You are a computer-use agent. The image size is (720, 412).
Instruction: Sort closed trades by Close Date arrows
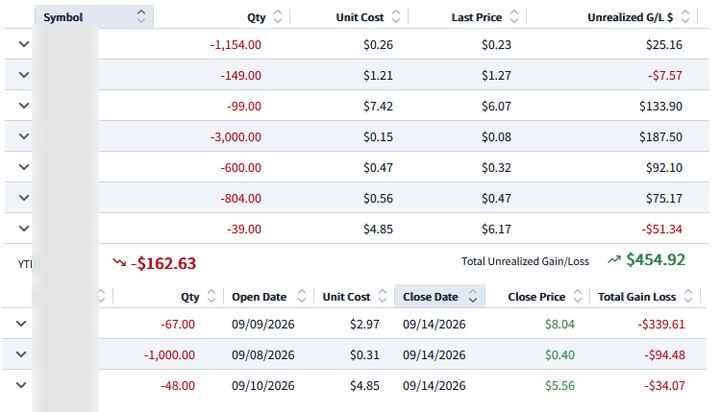[x=472, y=296]
